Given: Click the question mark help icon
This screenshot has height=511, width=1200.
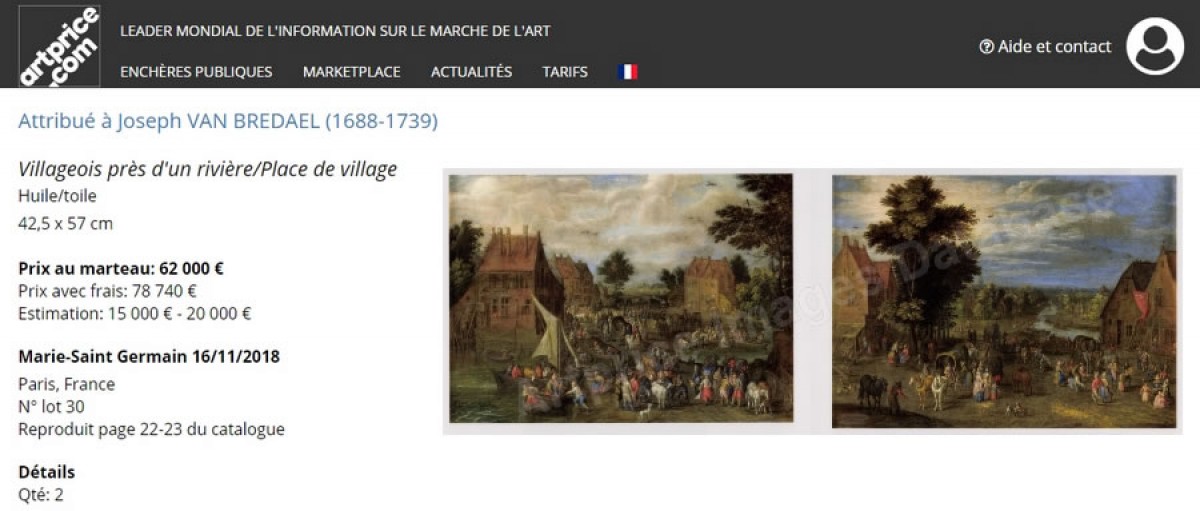Looking at the screenshot, I should (x=986, y=47).
